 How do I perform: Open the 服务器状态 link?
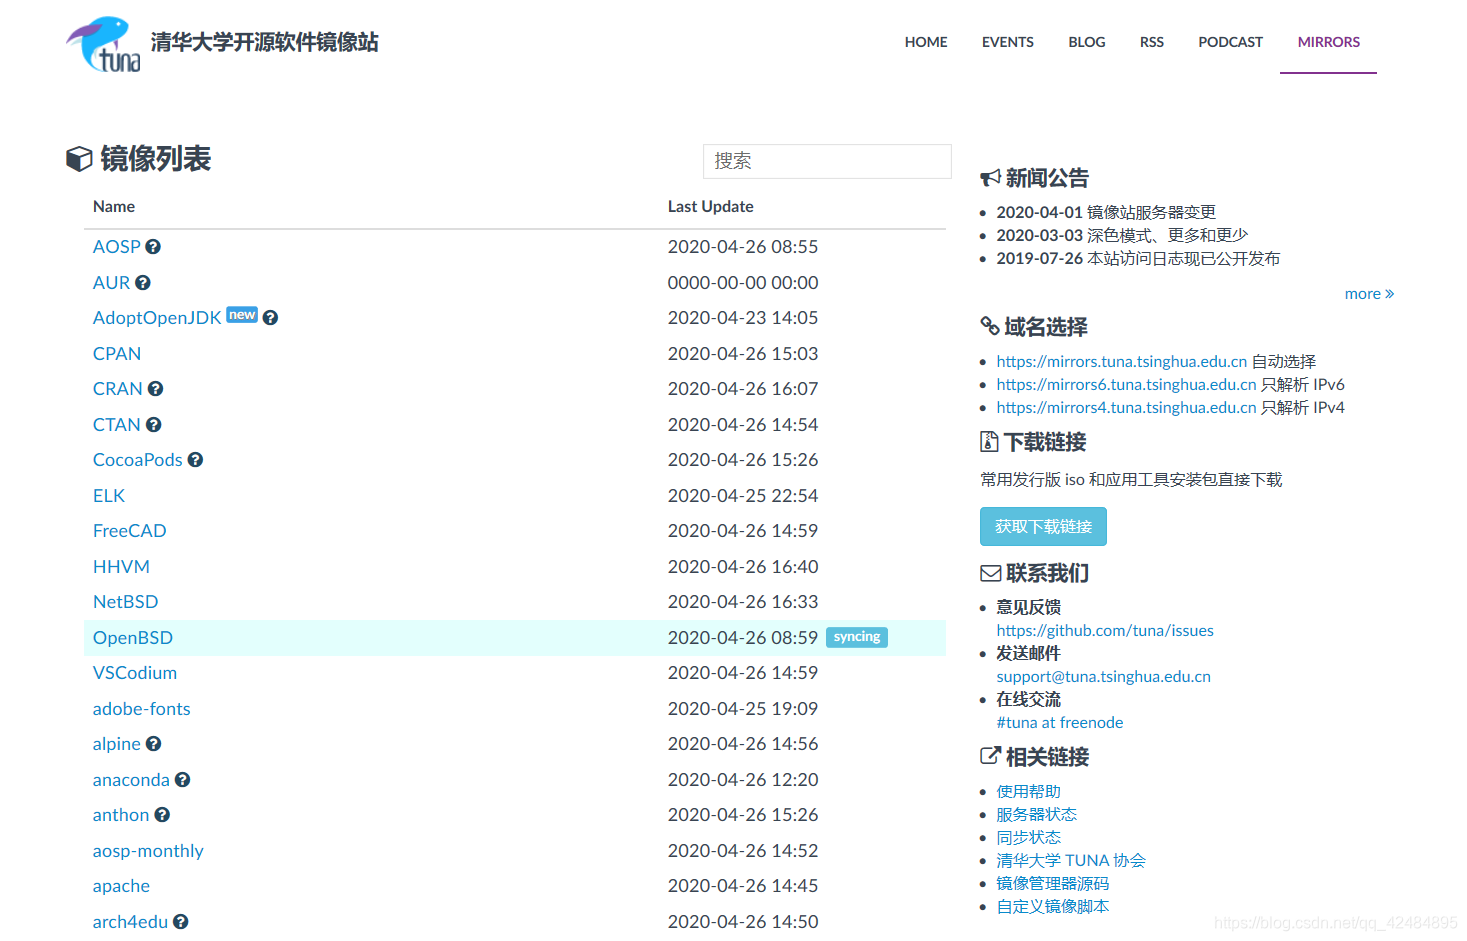pos(1037,815)
